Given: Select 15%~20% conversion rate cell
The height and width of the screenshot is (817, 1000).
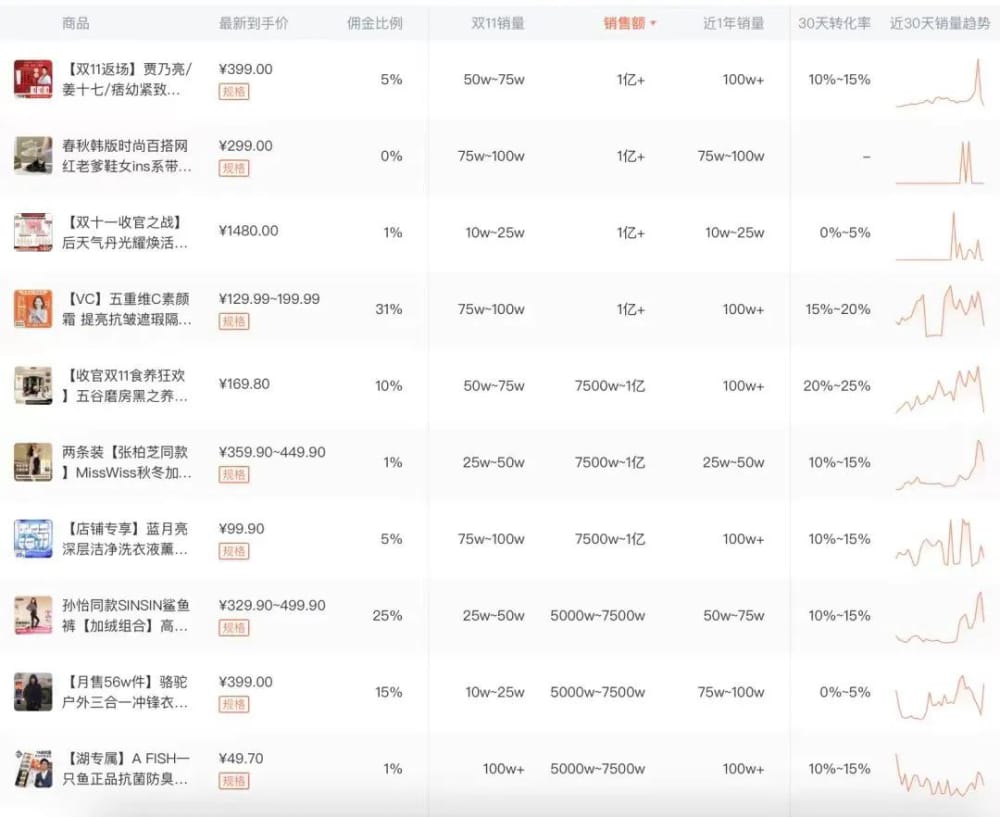Looking at the screenshot, I should [x=838, y=309].
